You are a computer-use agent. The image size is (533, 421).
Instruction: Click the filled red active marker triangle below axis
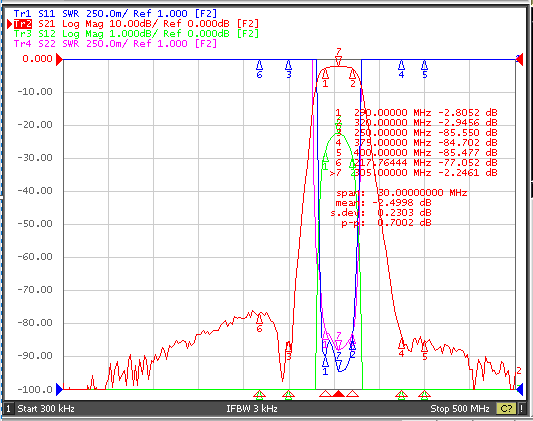coord(339,394)
